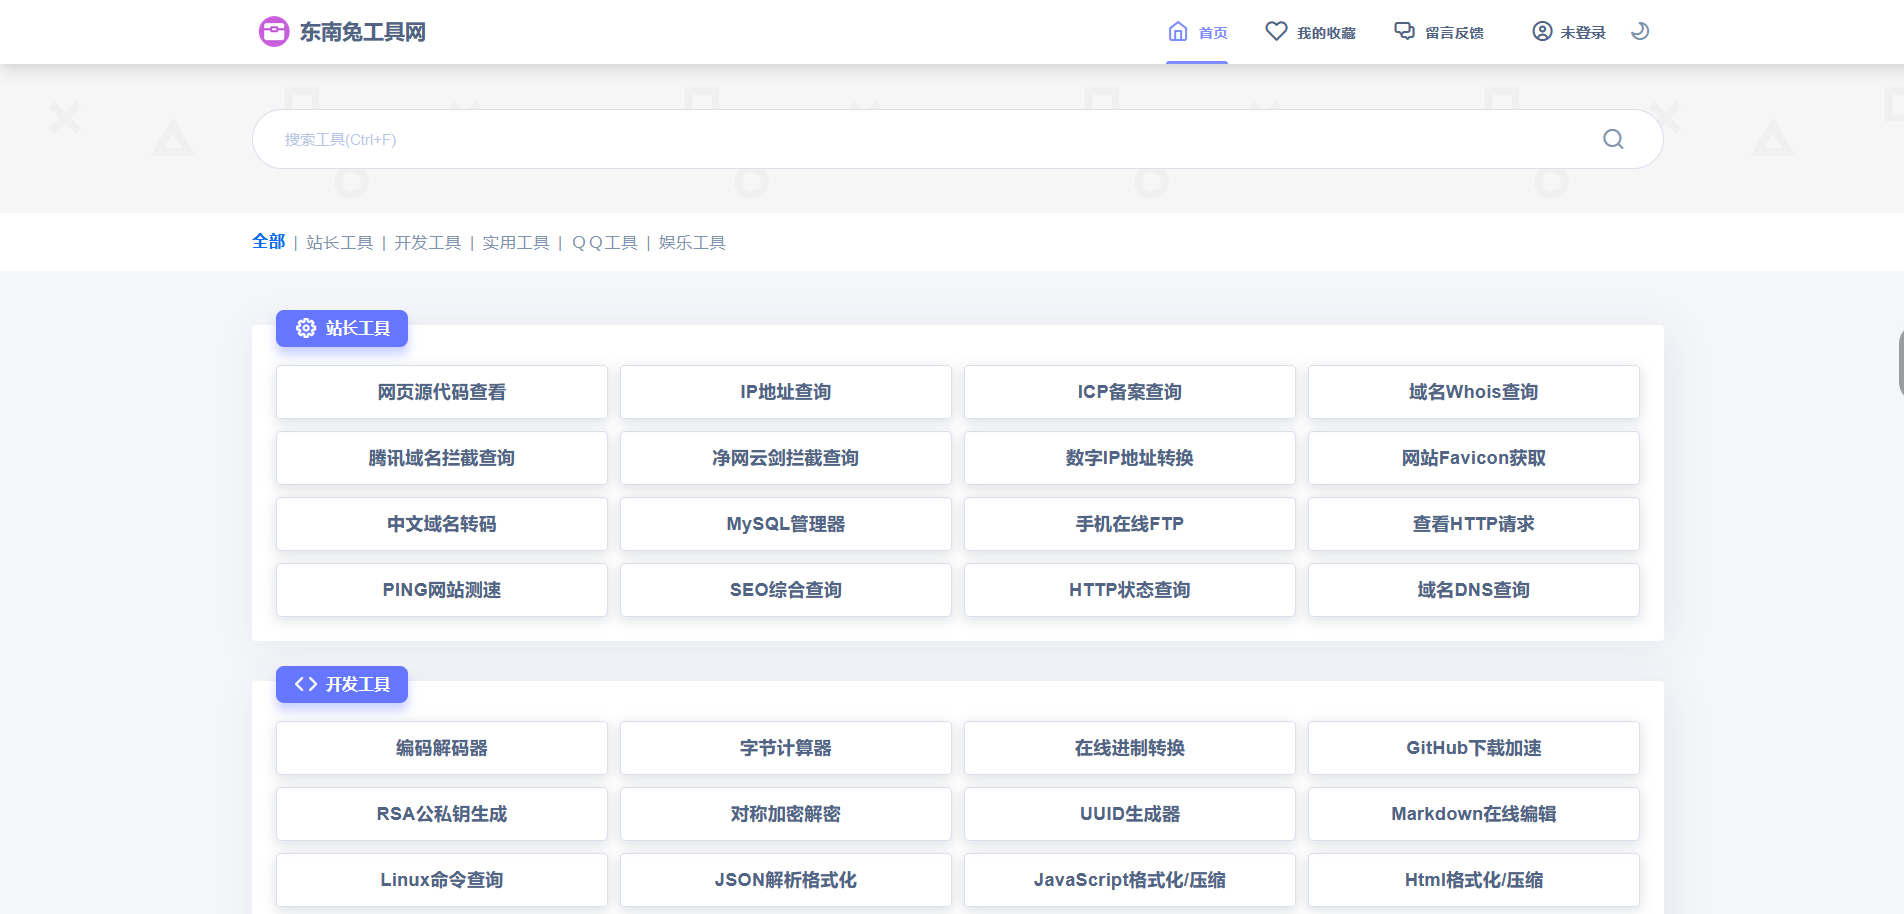Click the user account icon
Viewport: 1904px width, 914px height.
coord(1542,32)
